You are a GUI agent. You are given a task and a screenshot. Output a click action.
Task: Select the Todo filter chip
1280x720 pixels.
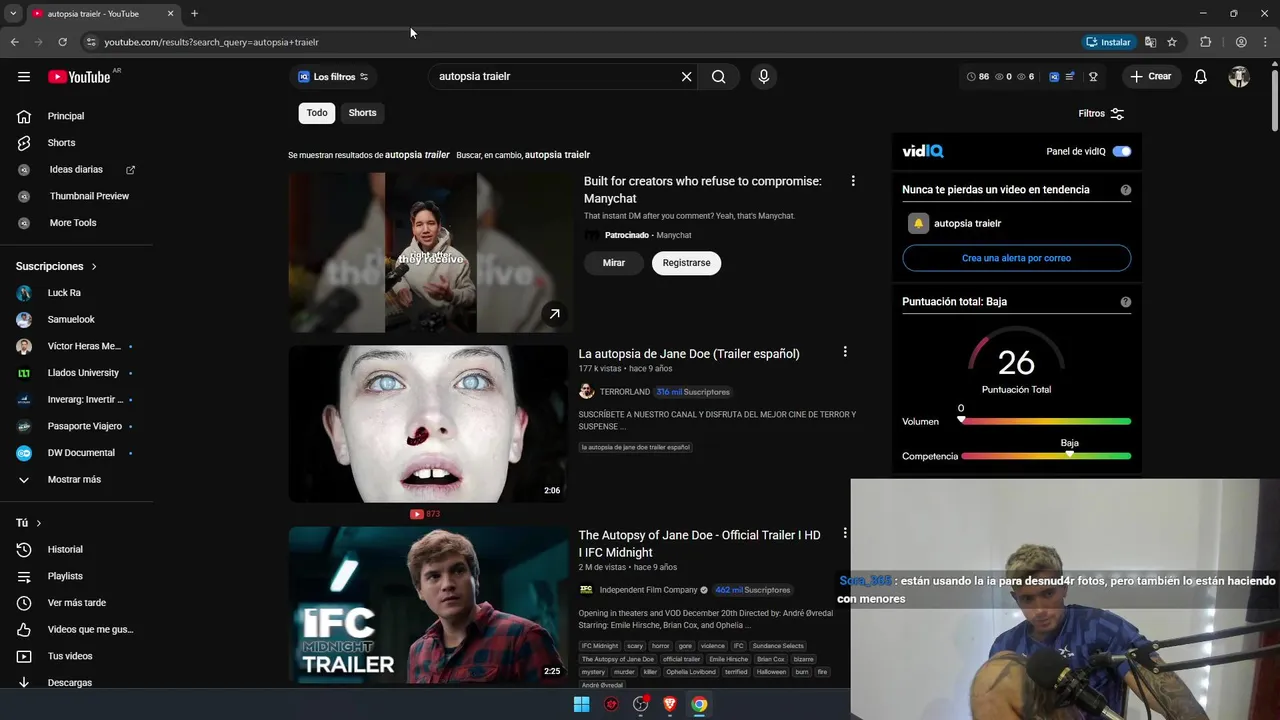click(317, 113)
